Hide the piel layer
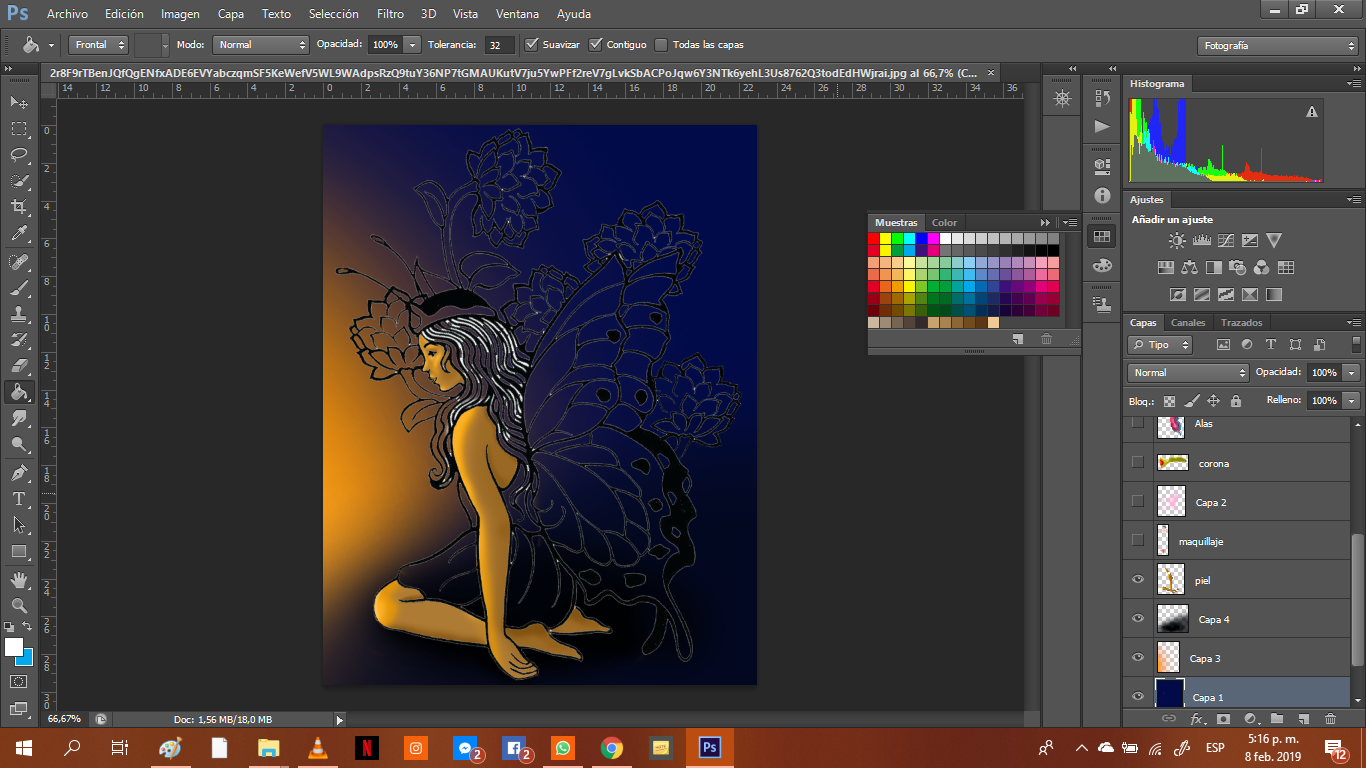Image resolution: width=1366 pixels, height=768 pixels. [1137, 580]
